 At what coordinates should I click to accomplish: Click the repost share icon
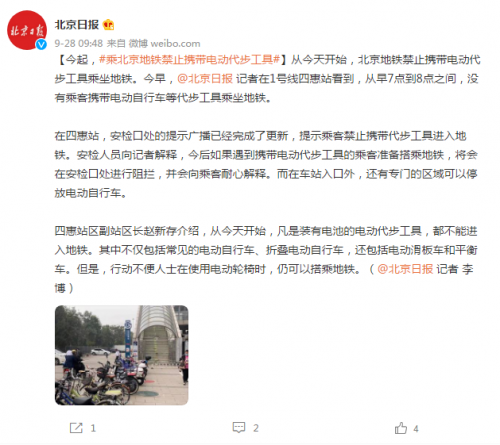(x=76, y=428)
